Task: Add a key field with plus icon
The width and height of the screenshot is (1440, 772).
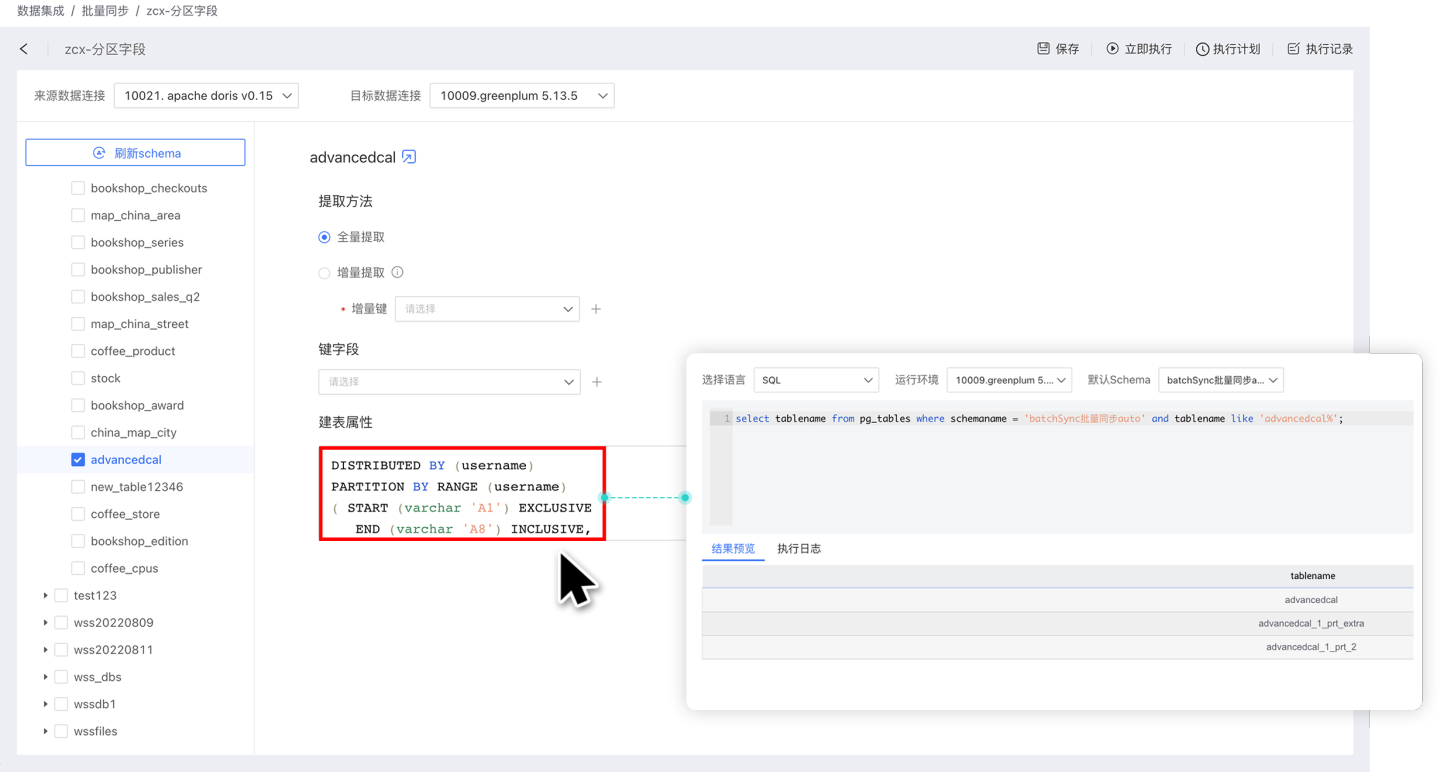Action: 597,382
